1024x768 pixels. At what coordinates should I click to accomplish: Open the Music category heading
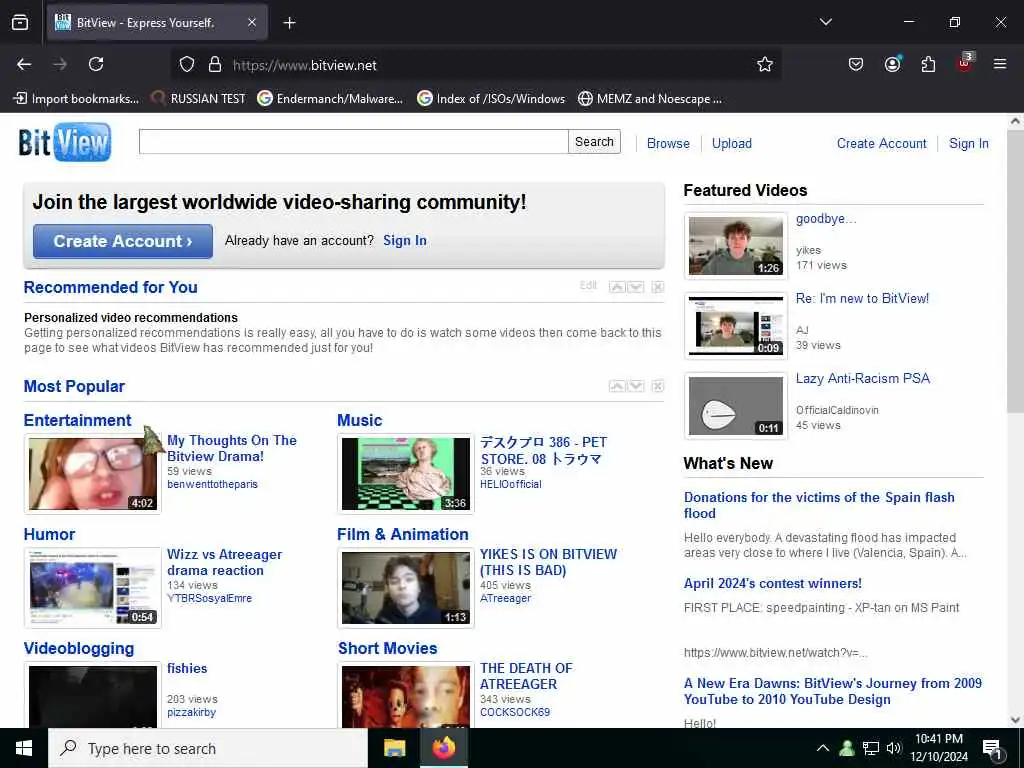360,420
